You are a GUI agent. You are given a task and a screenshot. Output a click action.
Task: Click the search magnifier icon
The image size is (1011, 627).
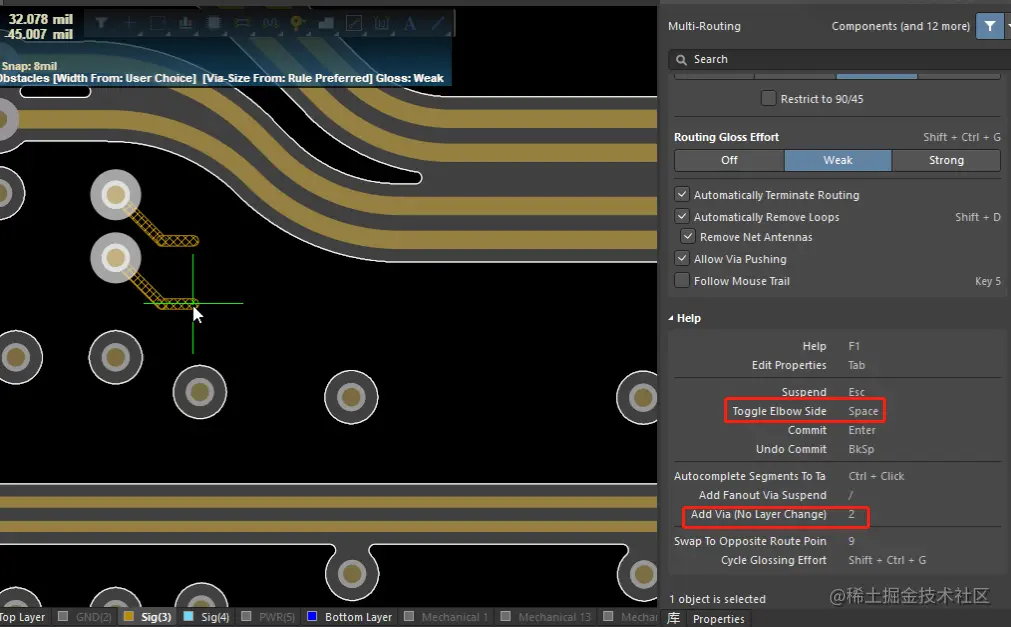click(x=681, y=60)
